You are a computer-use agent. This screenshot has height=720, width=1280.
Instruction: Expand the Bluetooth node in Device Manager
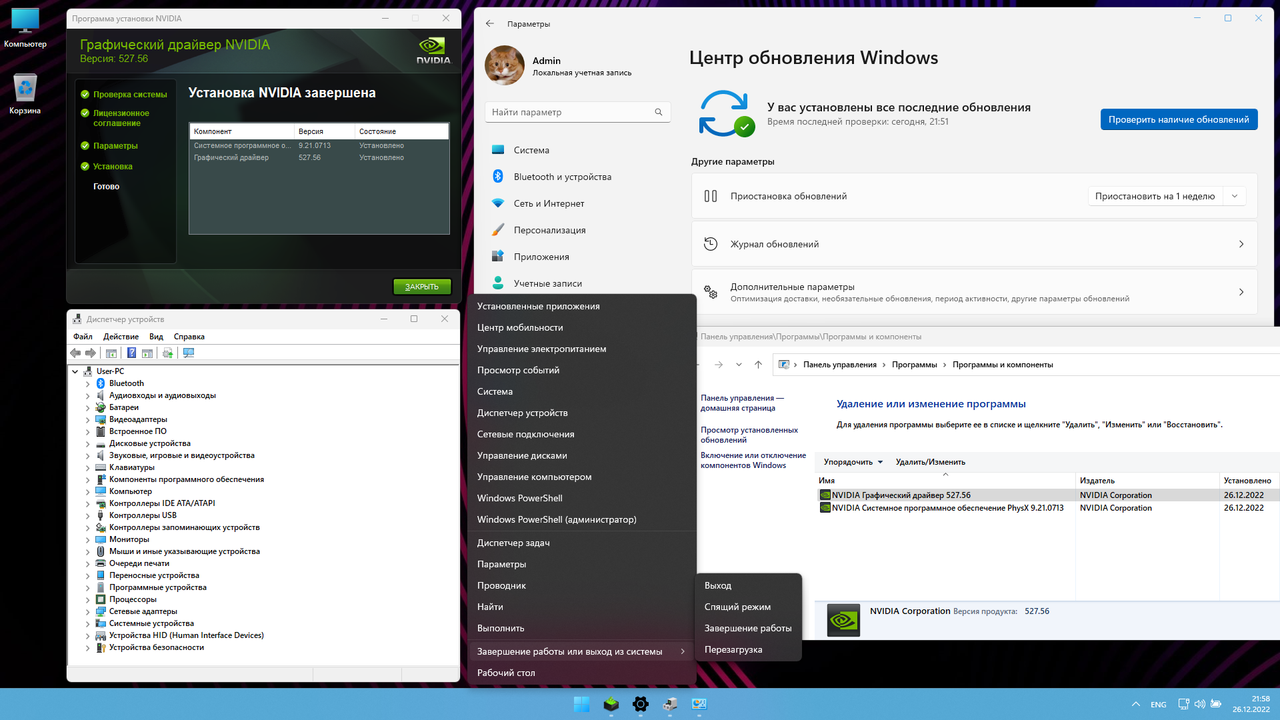(x=88, y=383)
